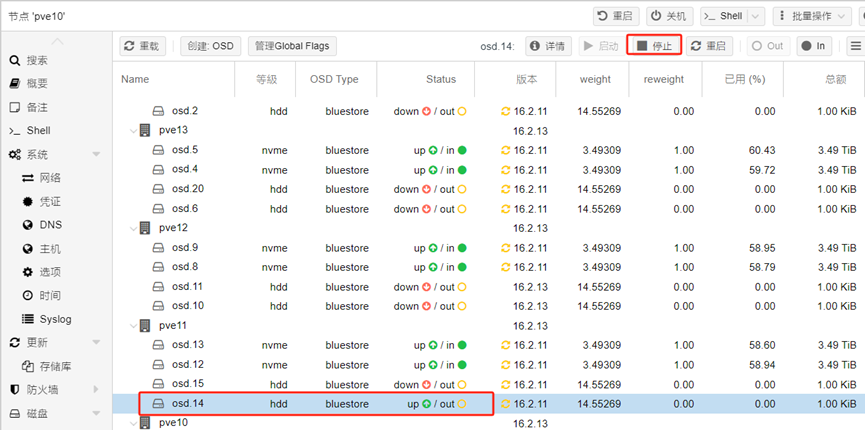
Task: Collapse the pve12 tree node
Action: (133, 228)
